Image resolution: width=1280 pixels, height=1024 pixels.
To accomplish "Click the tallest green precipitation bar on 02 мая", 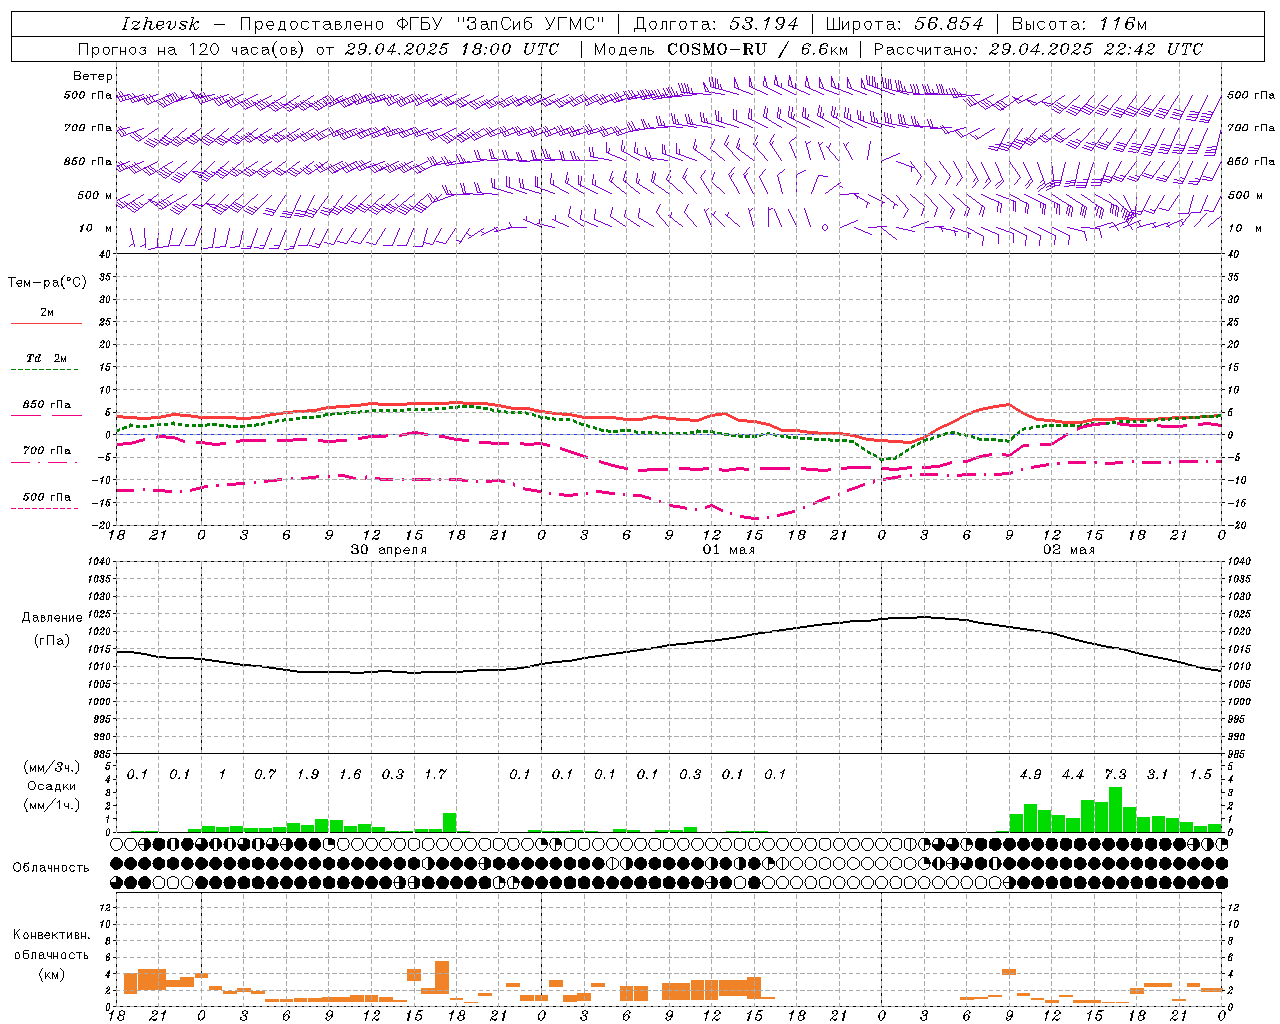I will (x=1115, y=810).
